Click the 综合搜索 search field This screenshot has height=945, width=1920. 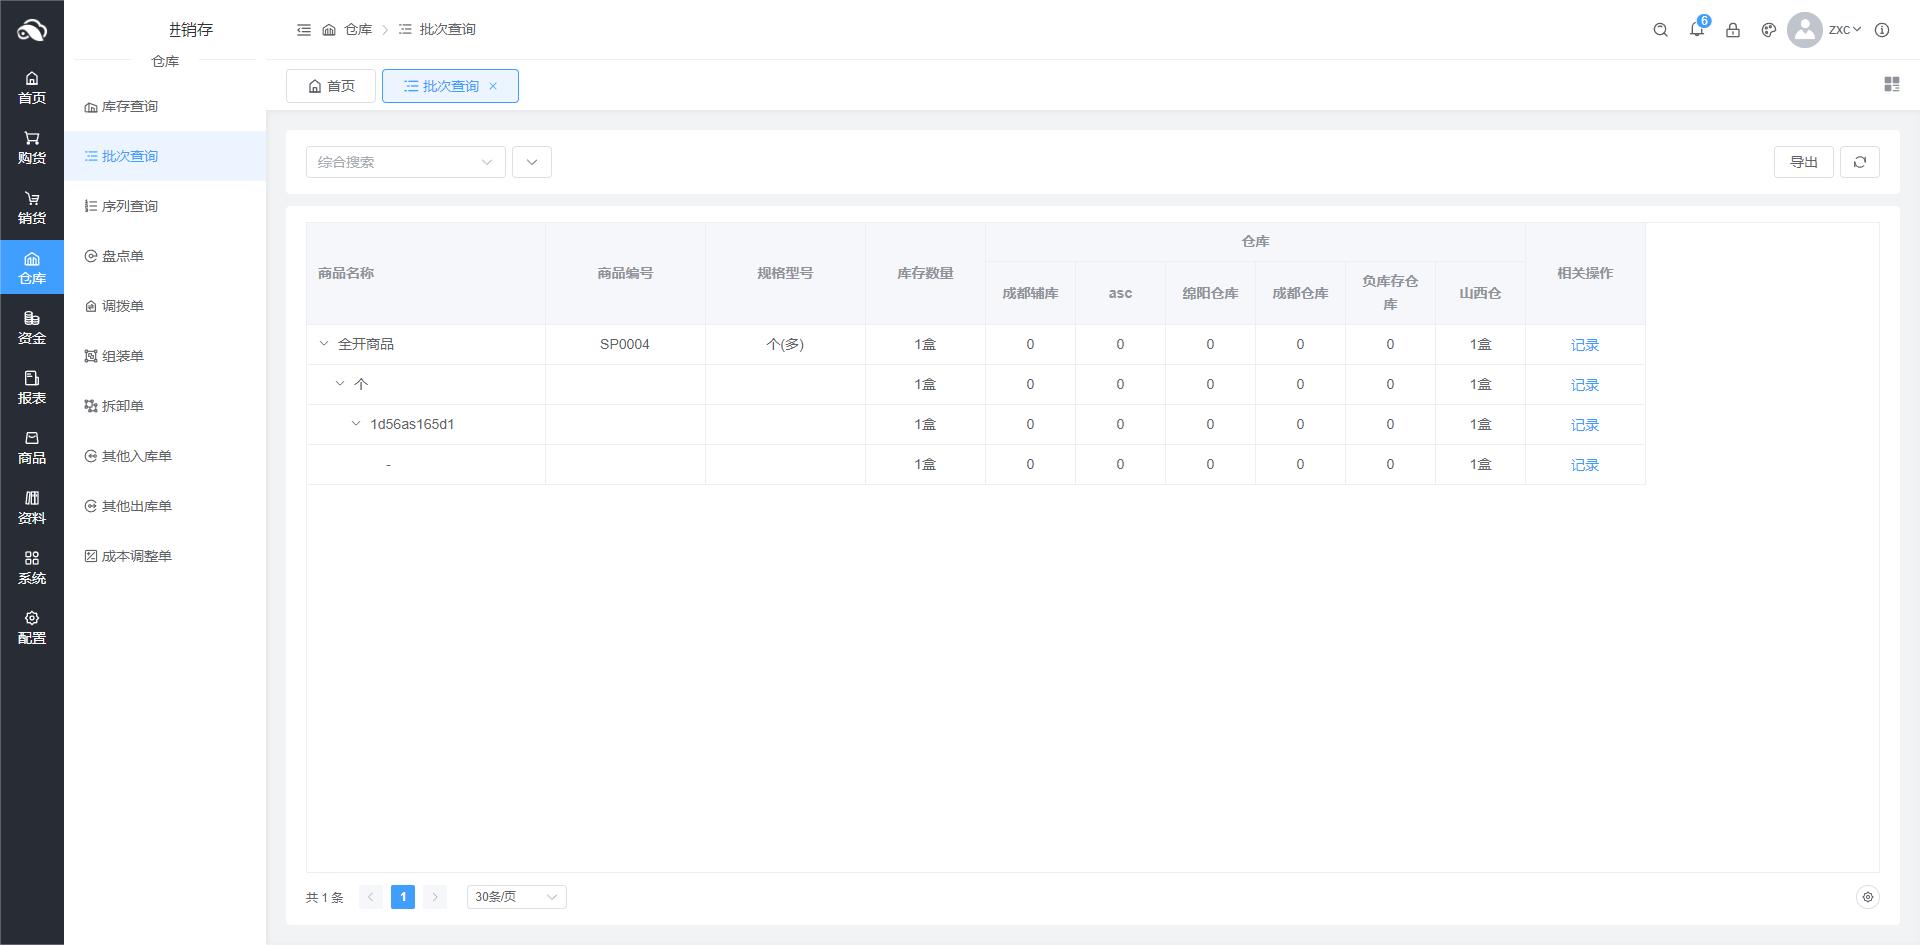click(x=395, y=162)
